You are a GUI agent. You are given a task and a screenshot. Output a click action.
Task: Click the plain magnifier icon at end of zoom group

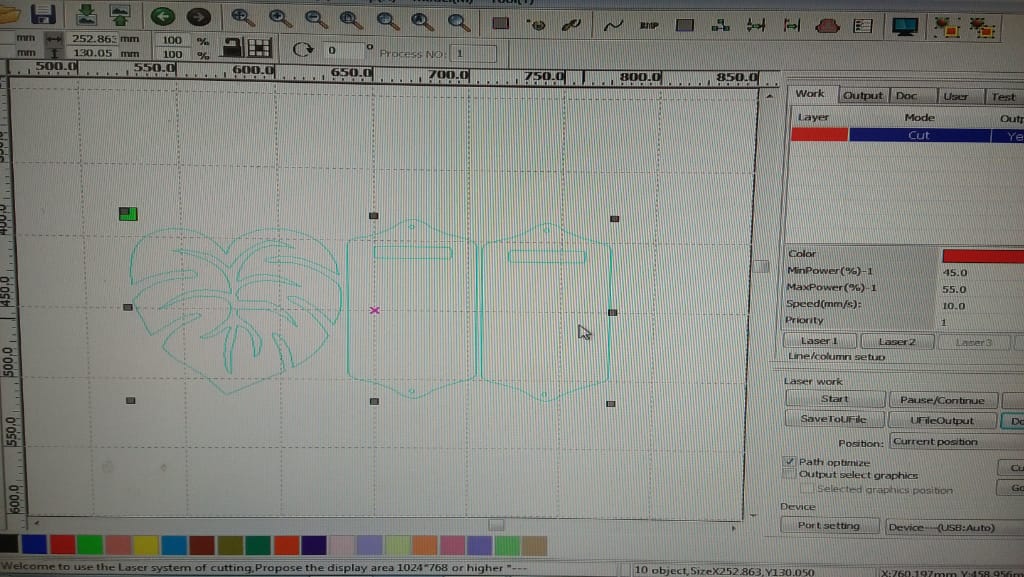click(459, 22)
